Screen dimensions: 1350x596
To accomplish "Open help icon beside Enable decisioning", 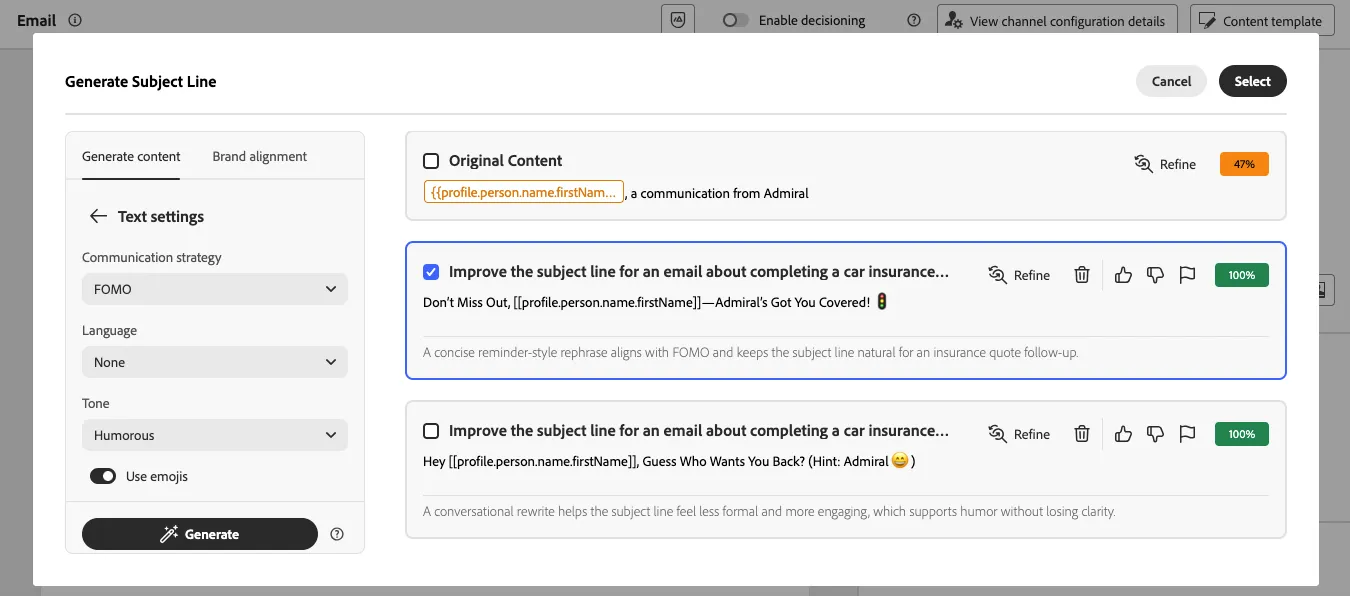I will click(x=913, y=20).
